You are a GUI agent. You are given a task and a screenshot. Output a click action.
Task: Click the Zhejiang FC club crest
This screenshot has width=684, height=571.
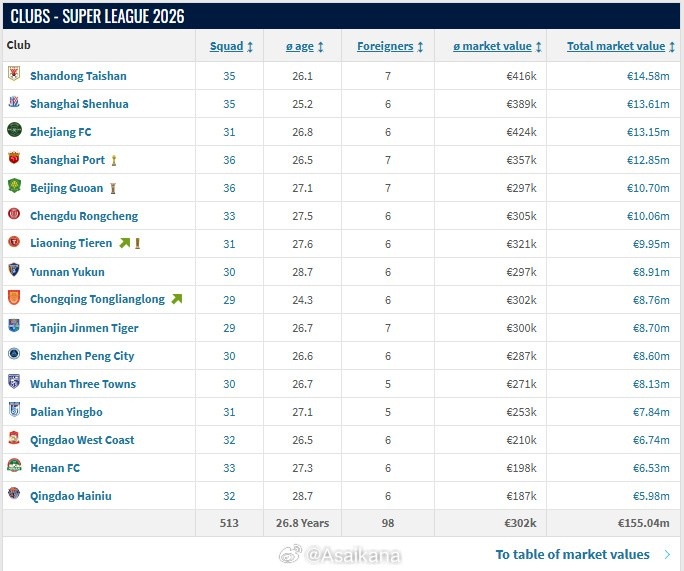[14, 130]
